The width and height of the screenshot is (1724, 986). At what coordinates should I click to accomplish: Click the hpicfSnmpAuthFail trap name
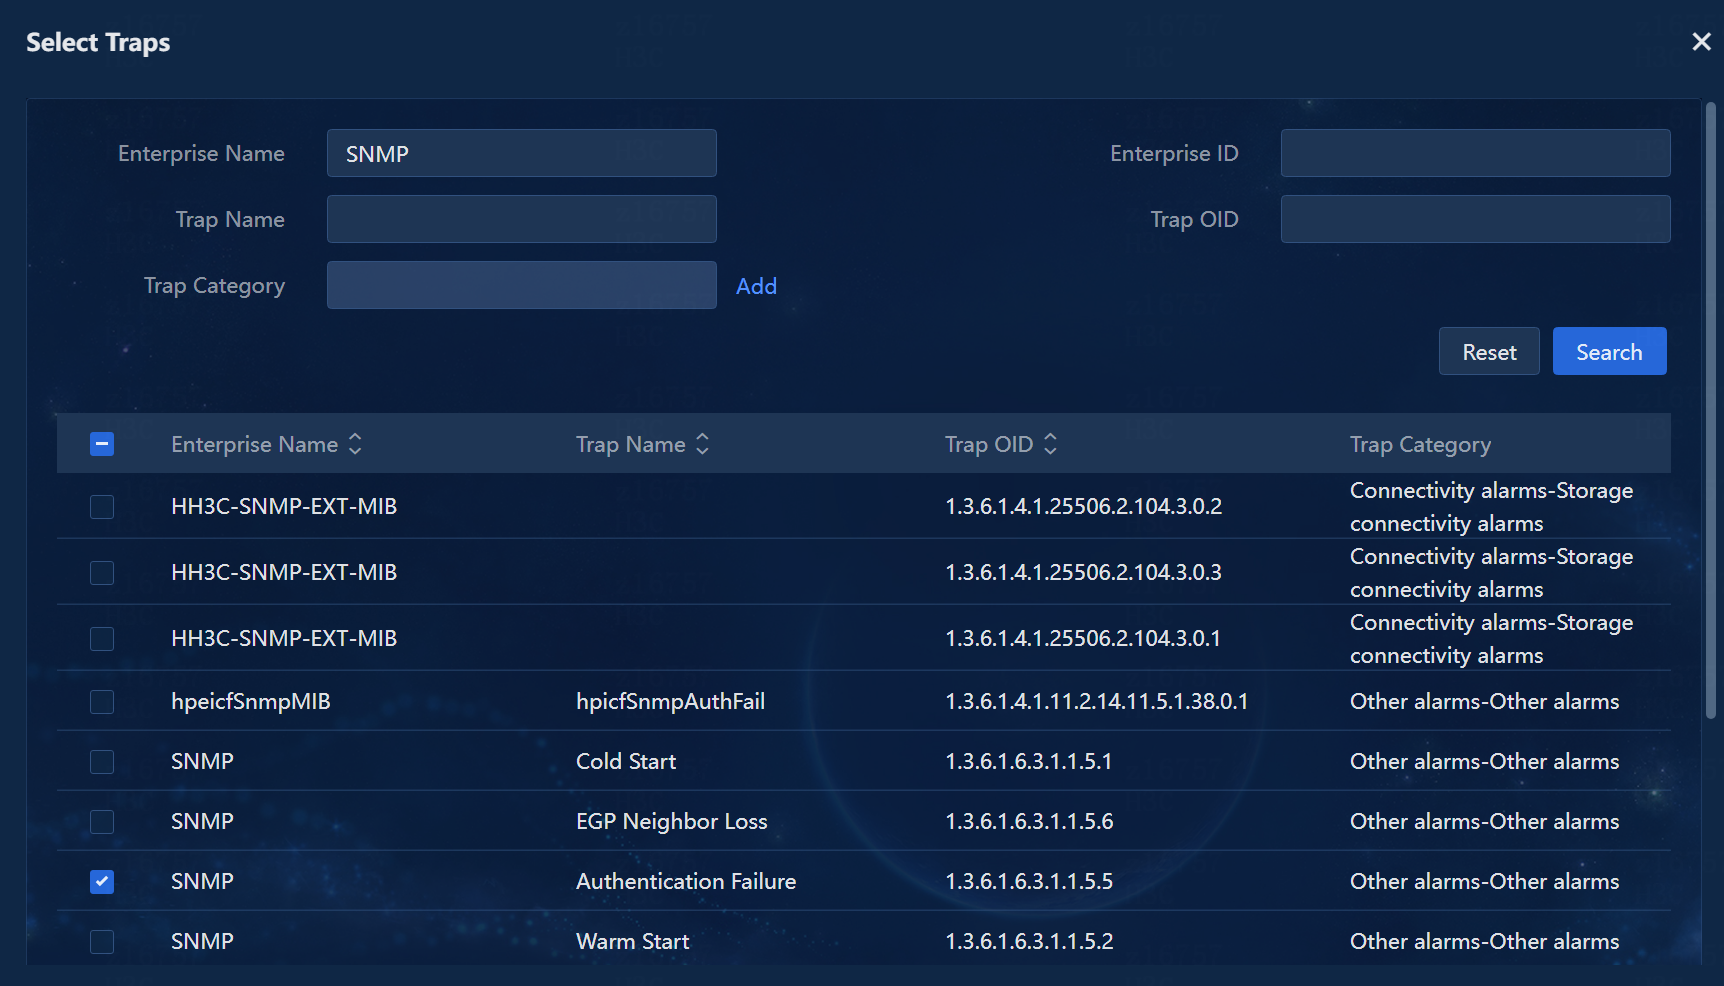point(670,702)
